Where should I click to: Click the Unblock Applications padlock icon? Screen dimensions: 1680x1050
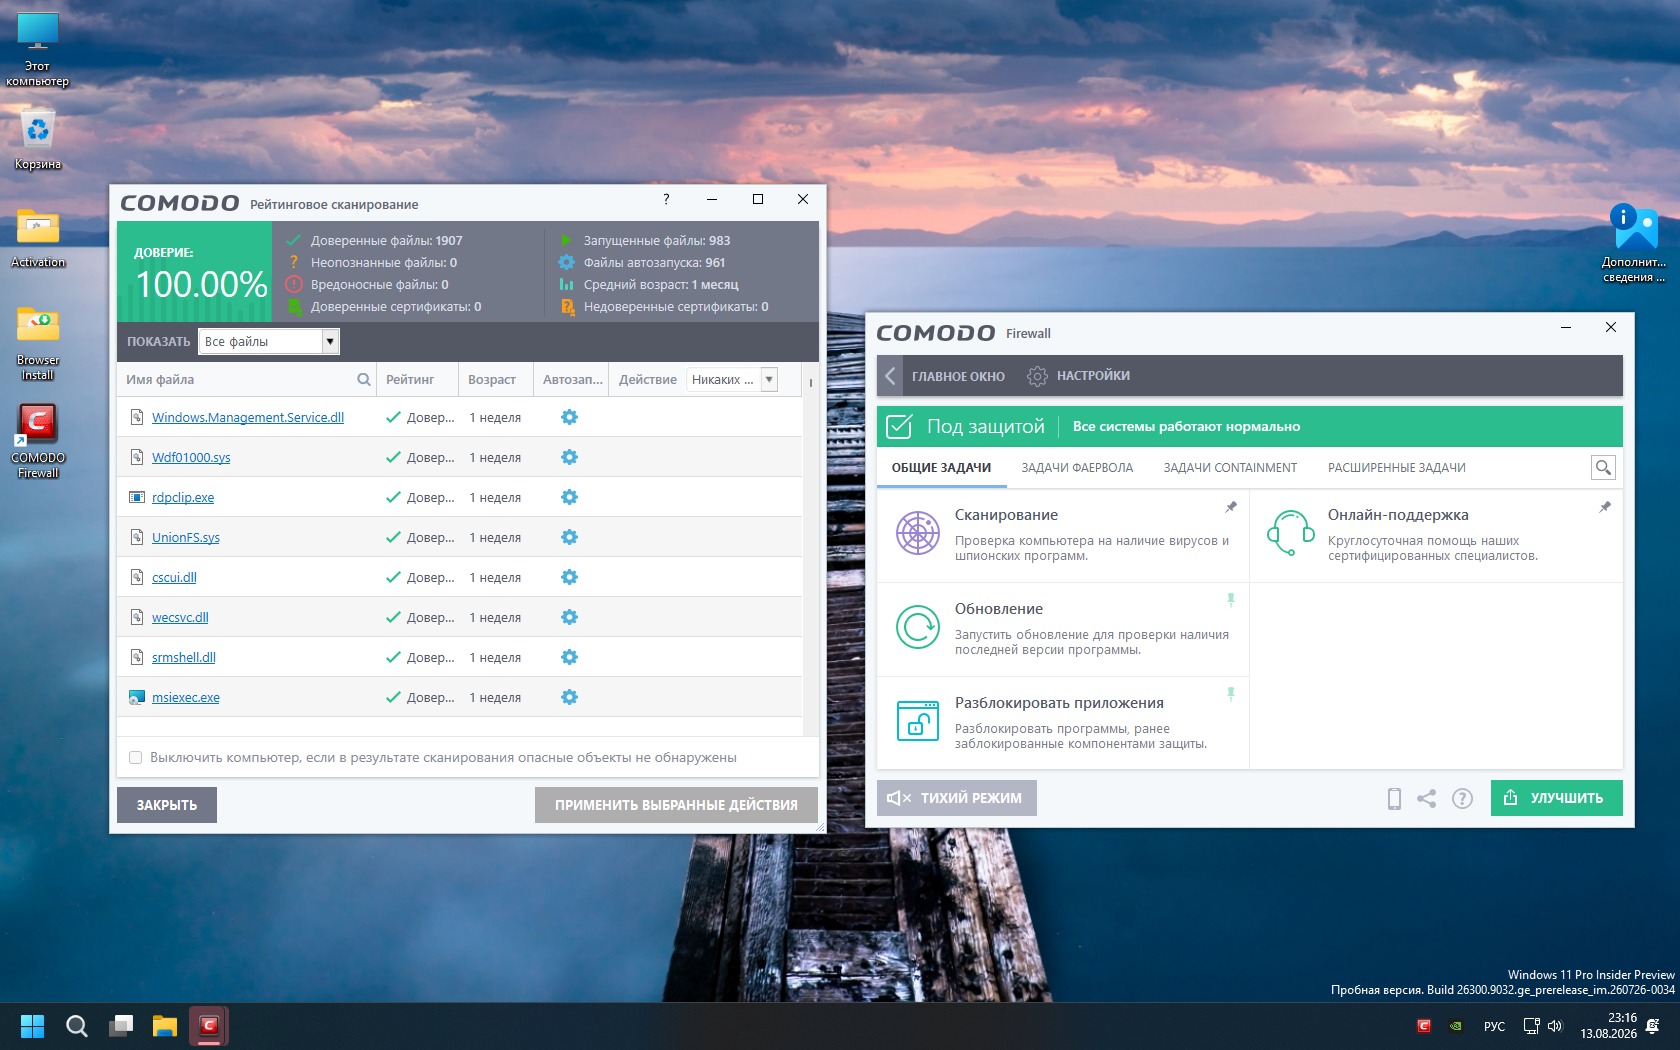click(917, 720)
